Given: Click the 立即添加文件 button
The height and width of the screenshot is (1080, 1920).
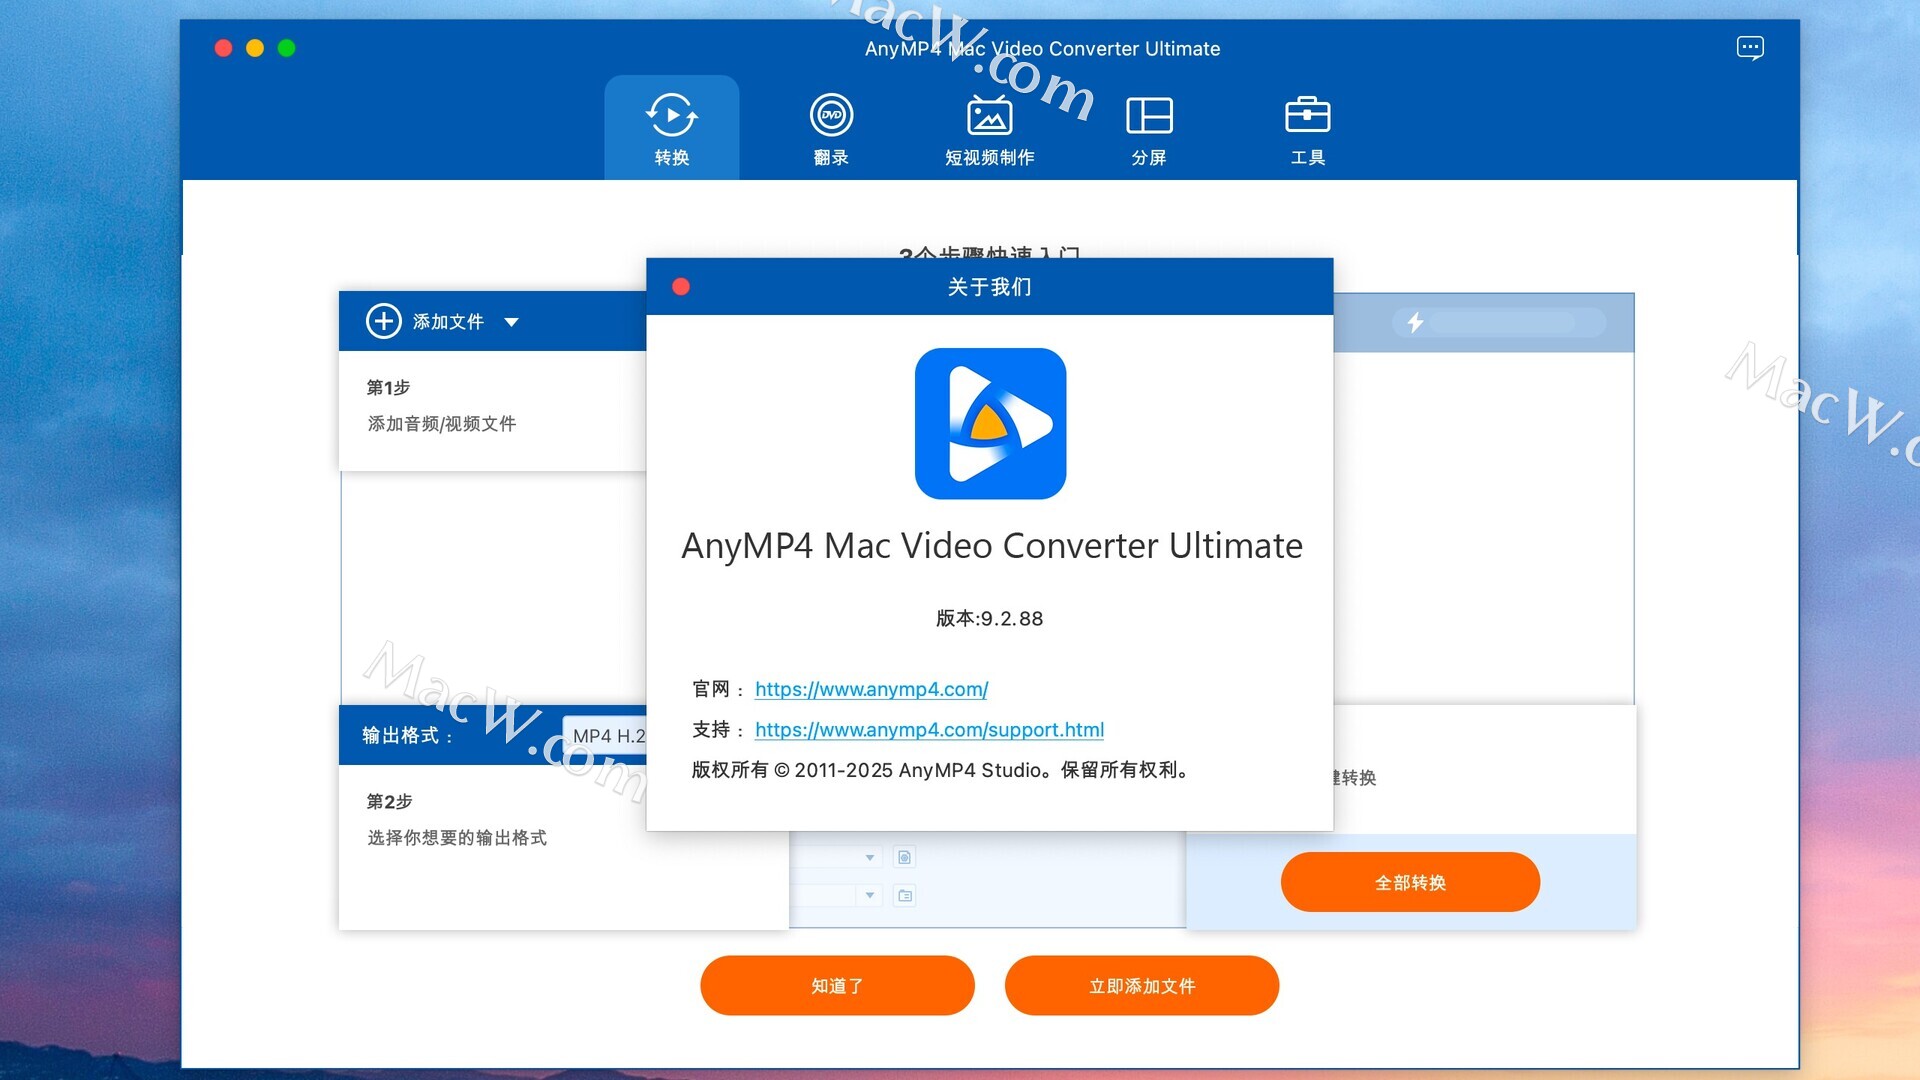Looking at the screenshot, I should pyautogui.click(x=1142, y=985).
